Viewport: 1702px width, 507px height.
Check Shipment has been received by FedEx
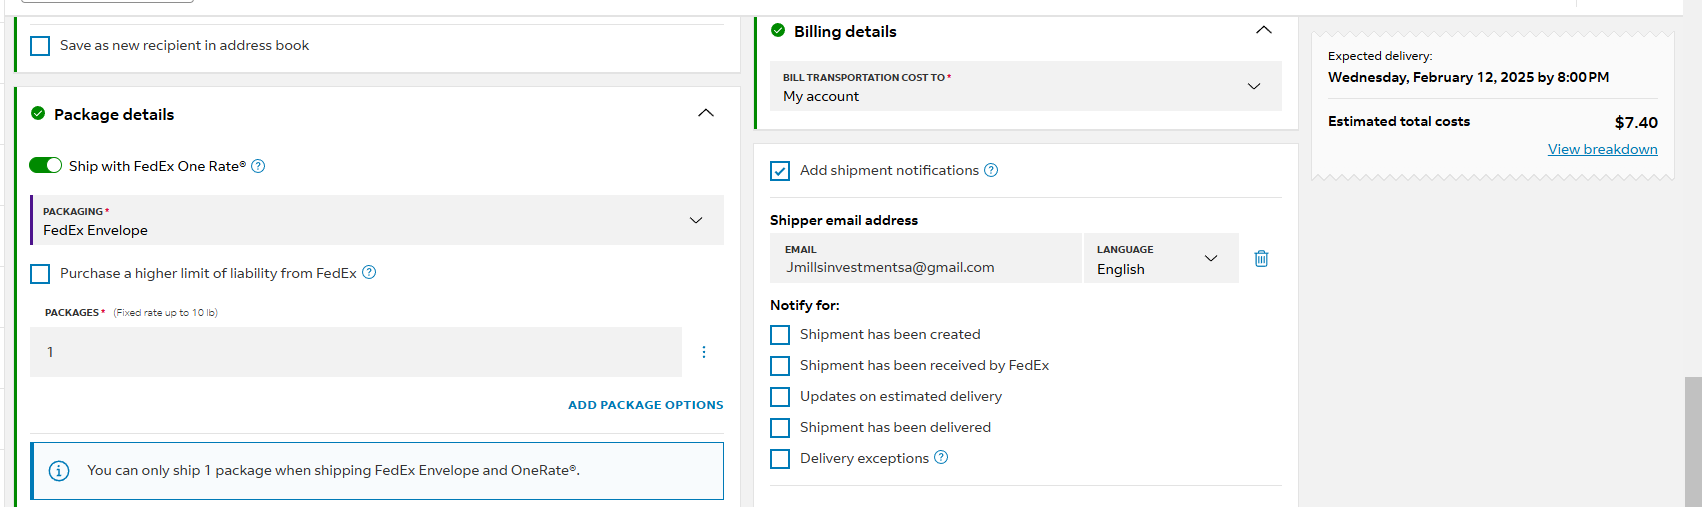[780, 366]
